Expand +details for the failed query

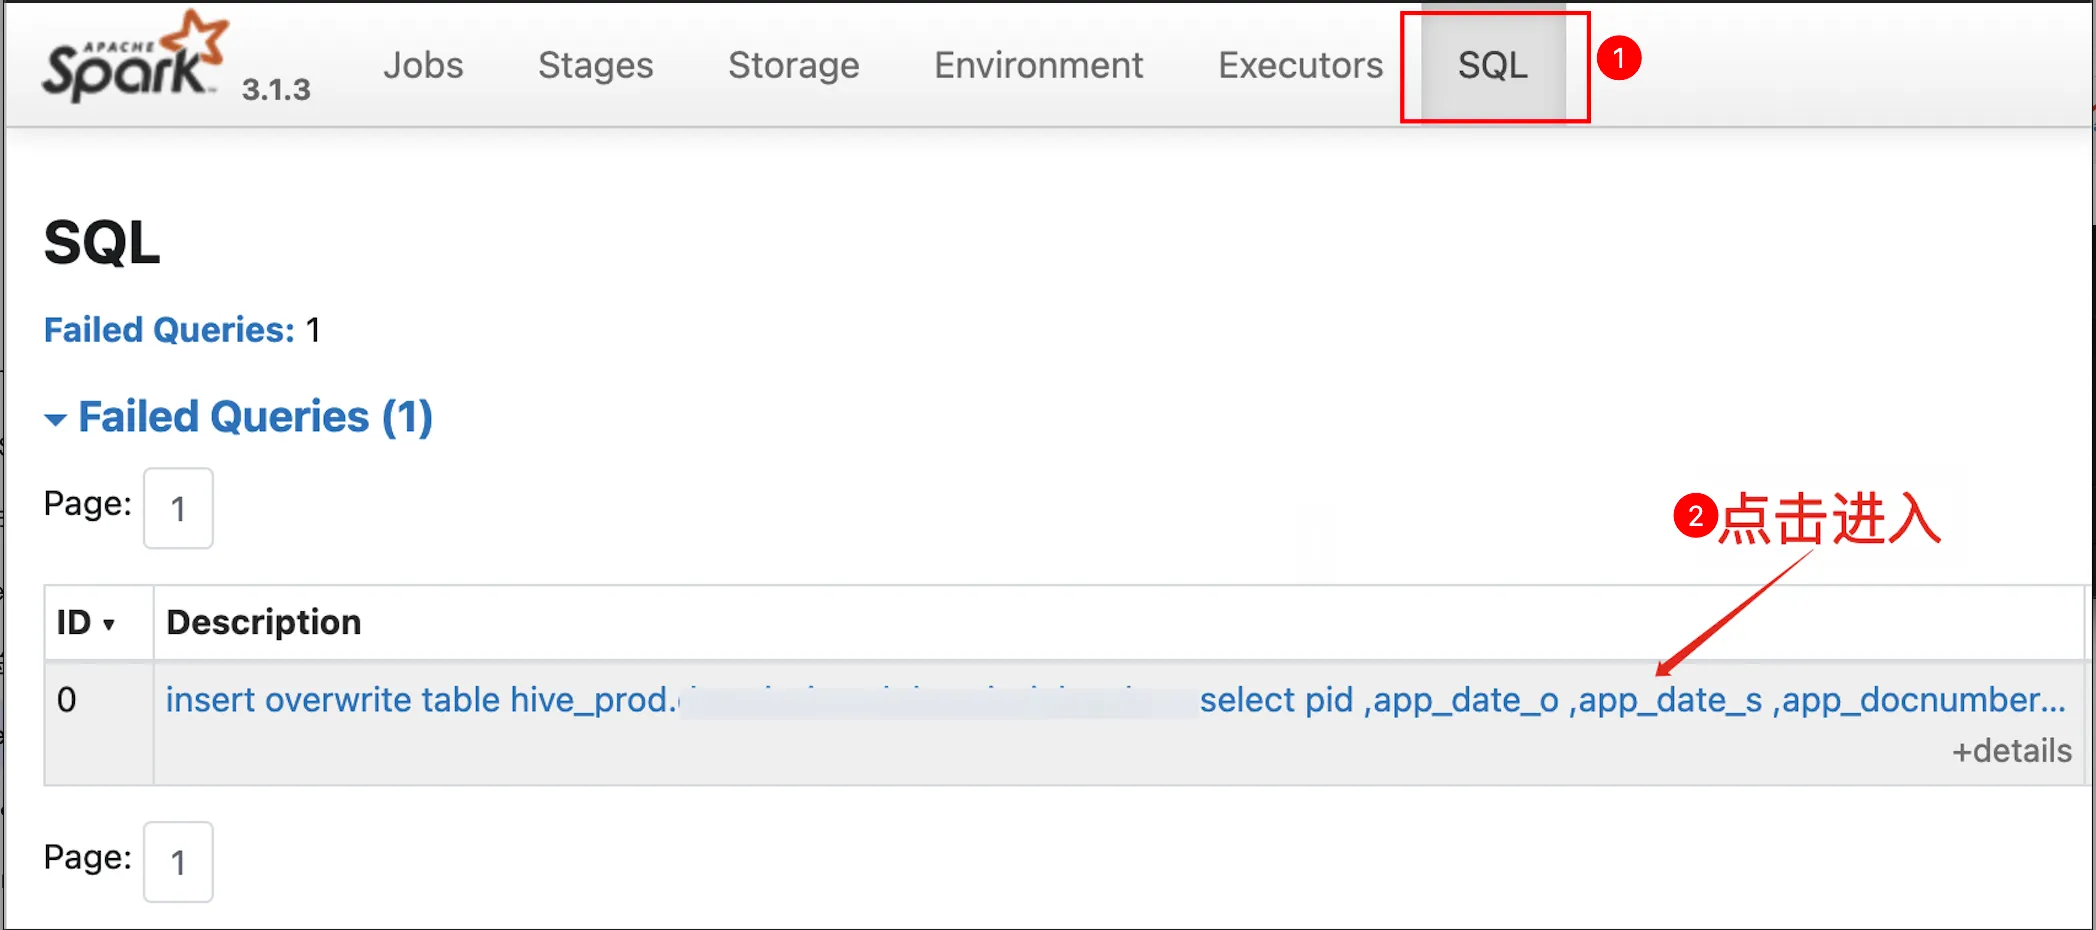(x=2011, y=751)
